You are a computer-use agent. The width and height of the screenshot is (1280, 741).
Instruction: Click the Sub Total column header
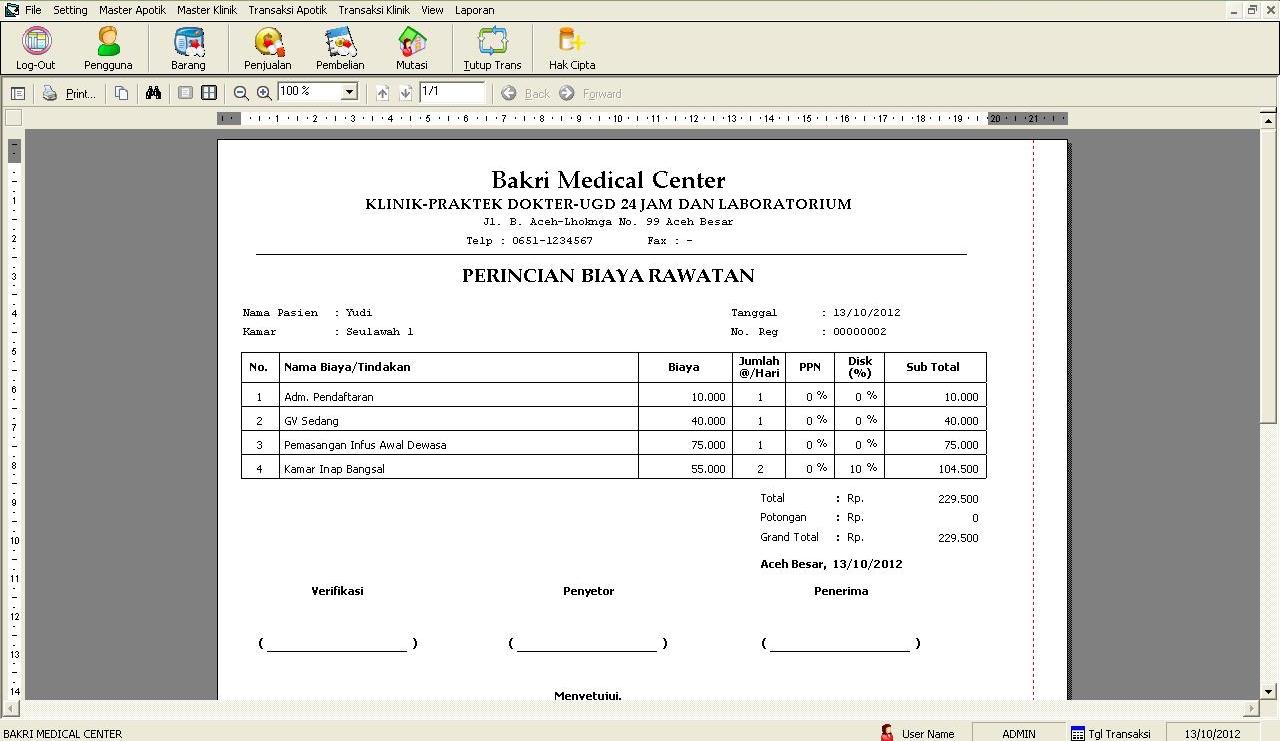point(933,367)
